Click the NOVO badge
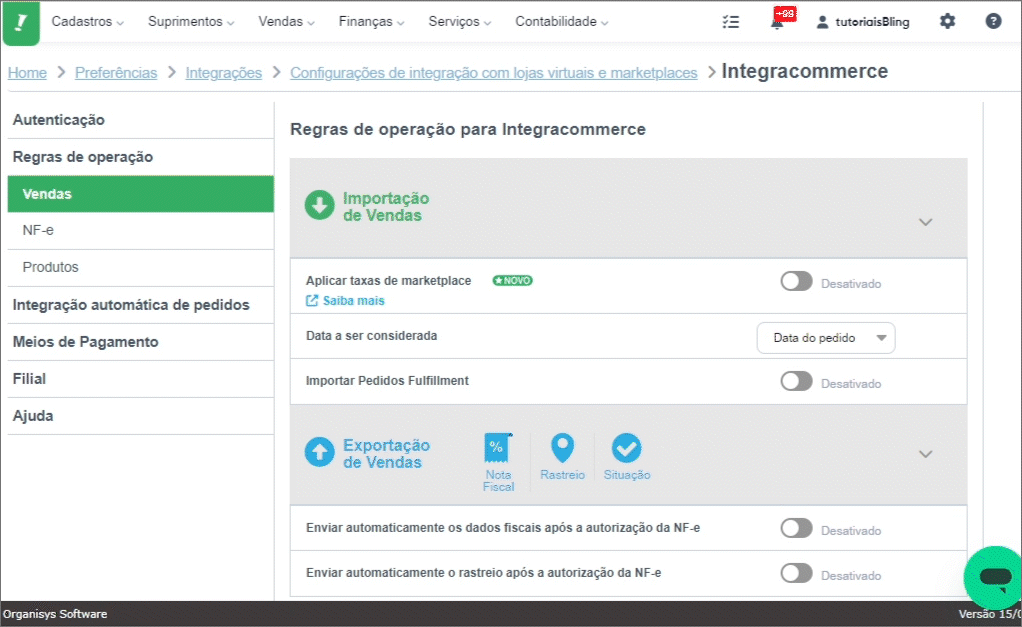The width and height of the screenshot is (1022, 627). [x=512, y=281]
